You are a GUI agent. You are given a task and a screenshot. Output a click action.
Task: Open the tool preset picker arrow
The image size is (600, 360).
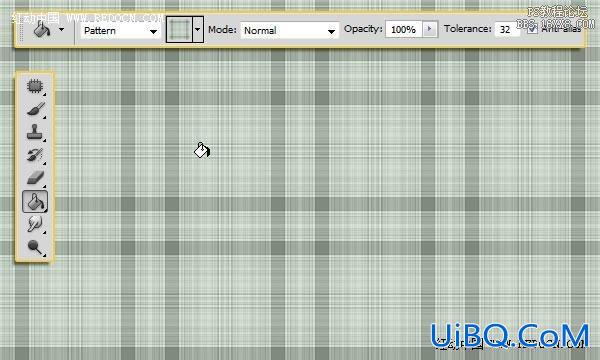tap(62, 29)
